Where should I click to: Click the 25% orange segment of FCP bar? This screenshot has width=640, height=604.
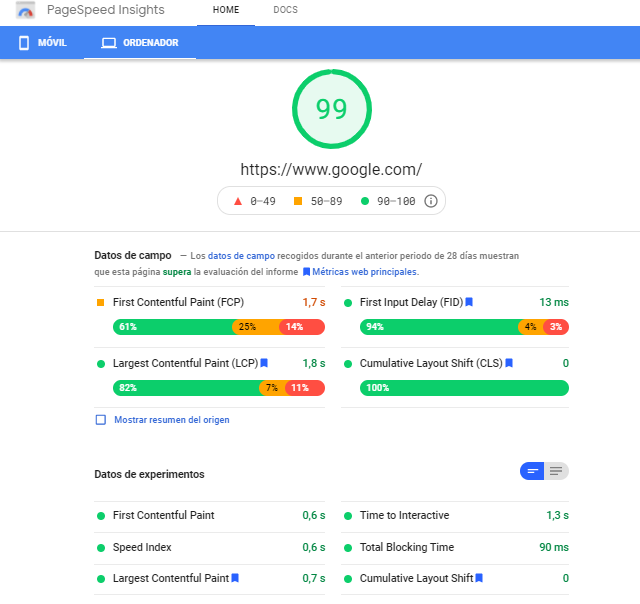point(256,327)
